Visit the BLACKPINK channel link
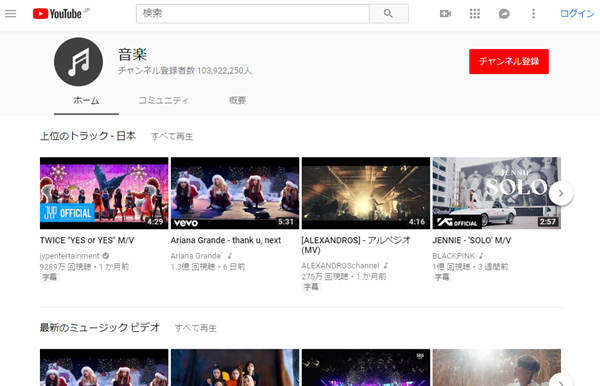This screenshot has height=386, width=600. pyautogui.click(x=453, y=256)
